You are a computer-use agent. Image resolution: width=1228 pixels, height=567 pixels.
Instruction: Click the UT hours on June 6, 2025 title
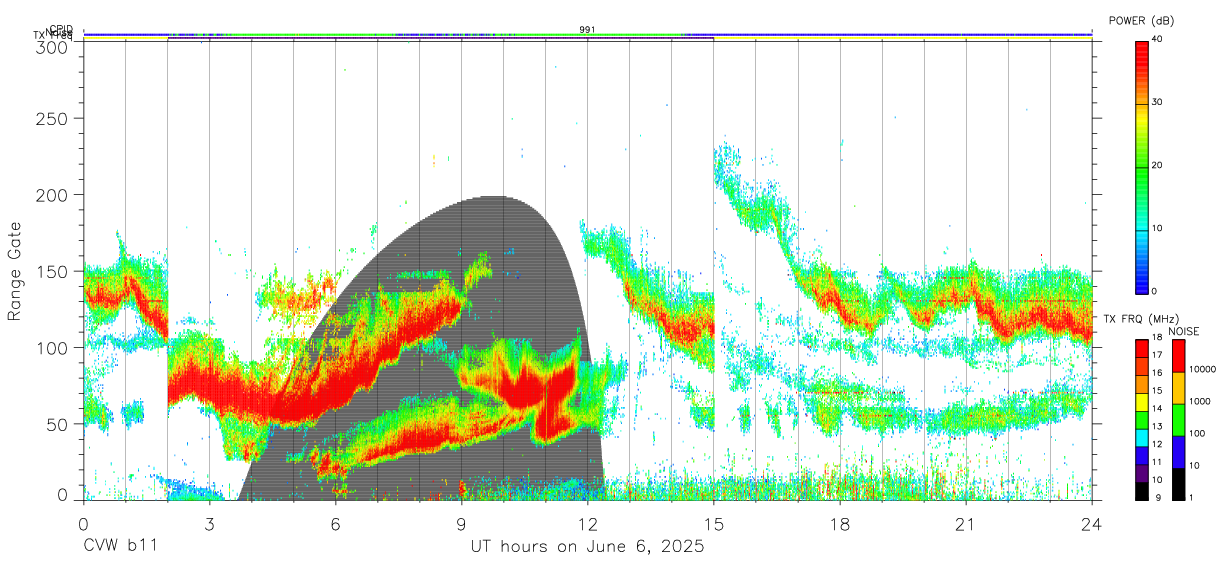(588, 547)
